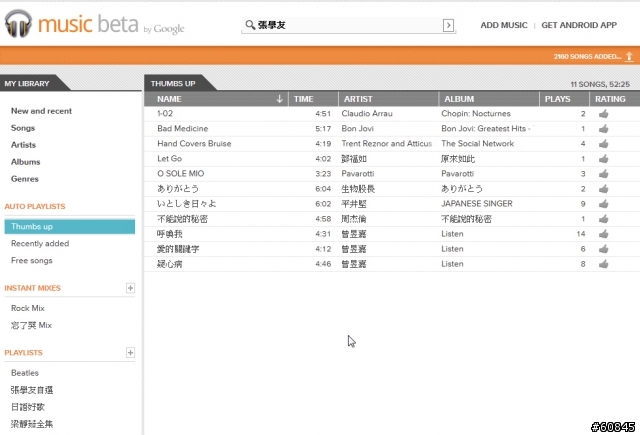640x435 pixels.
Task: Select the song O SOLE MIO
Action: pyautogui.click(x=180, y=174)
